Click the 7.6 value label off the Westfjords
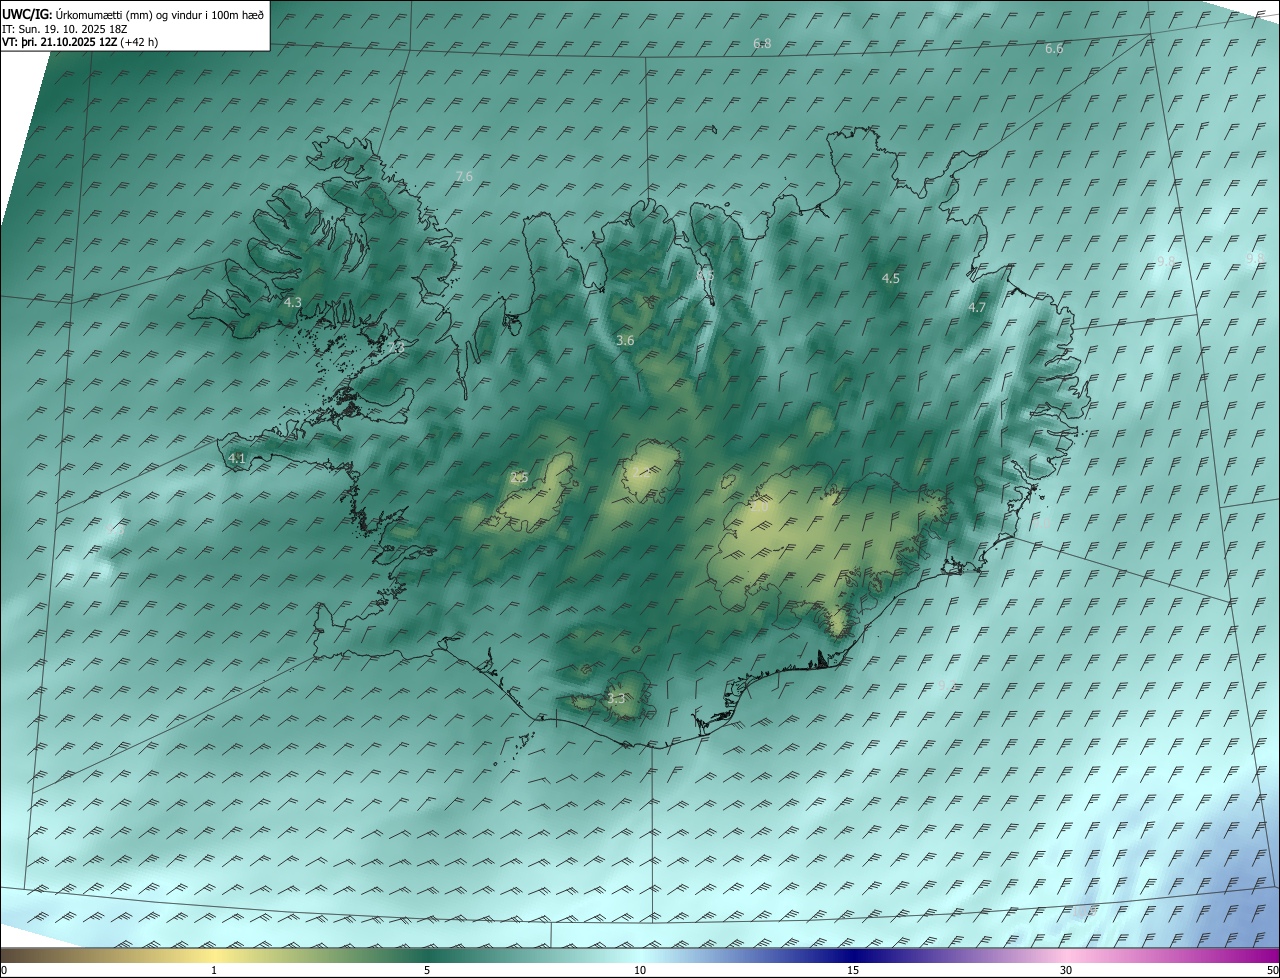This screenshot has width=1280, height=978. point(464,177)
